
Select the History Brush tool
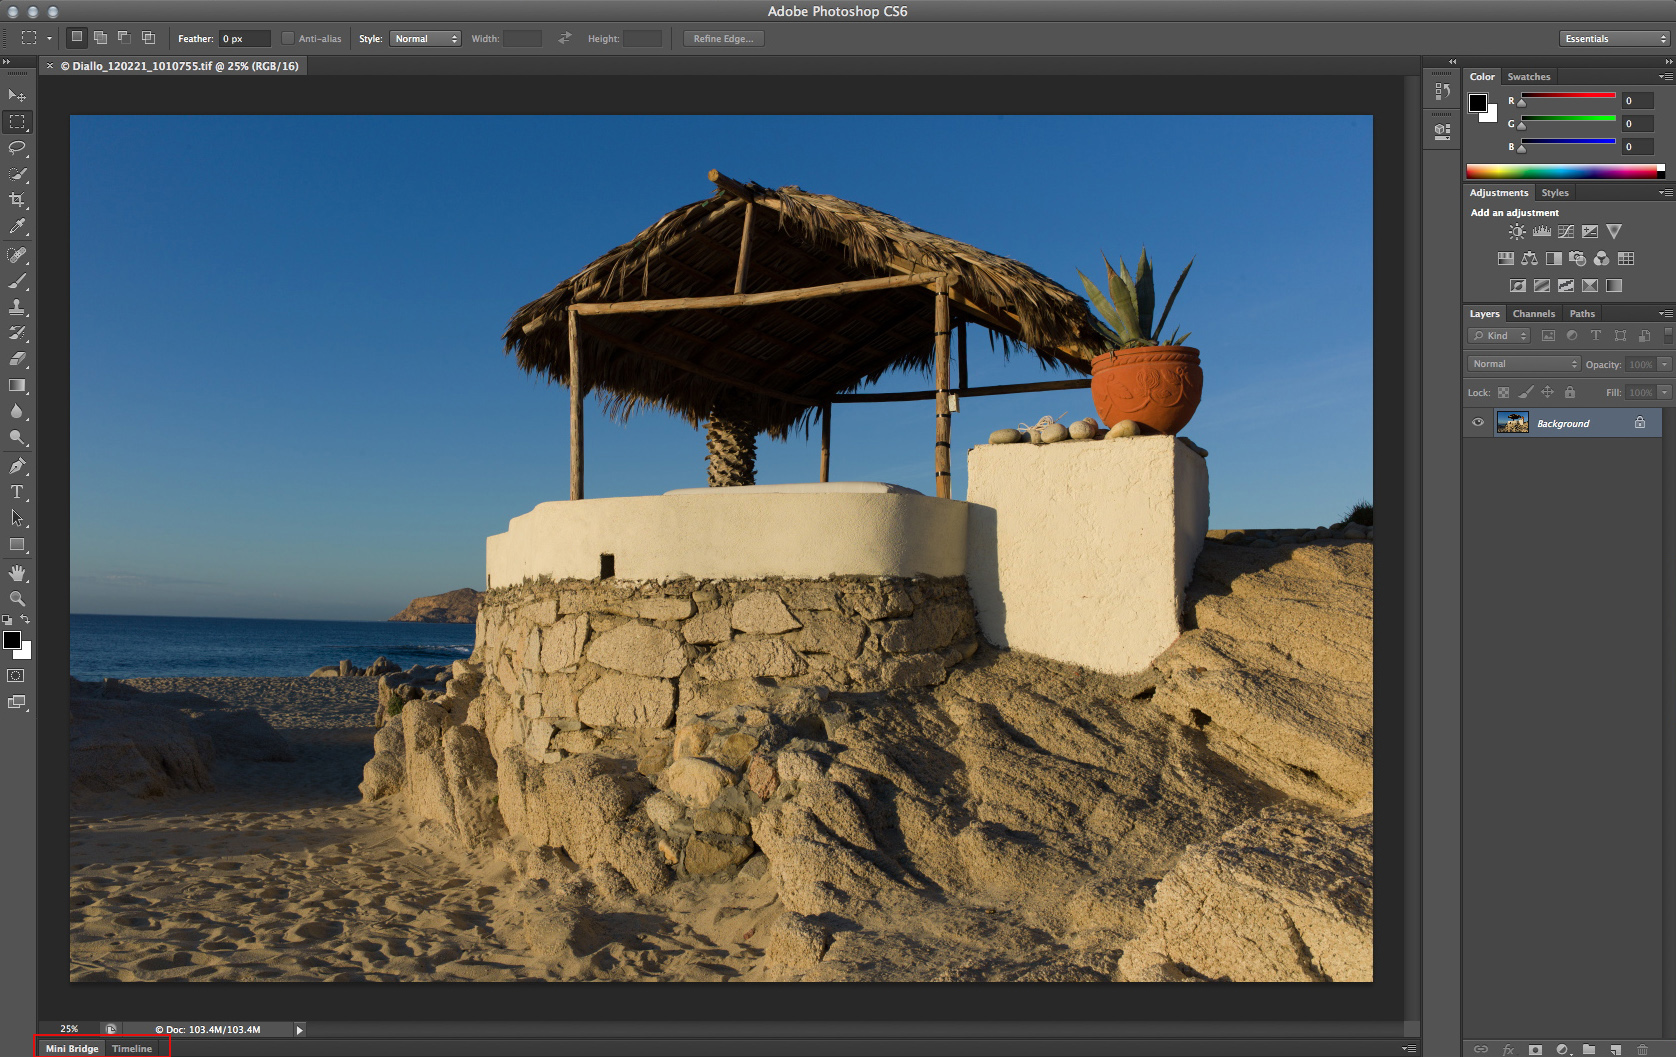point(17,333)
